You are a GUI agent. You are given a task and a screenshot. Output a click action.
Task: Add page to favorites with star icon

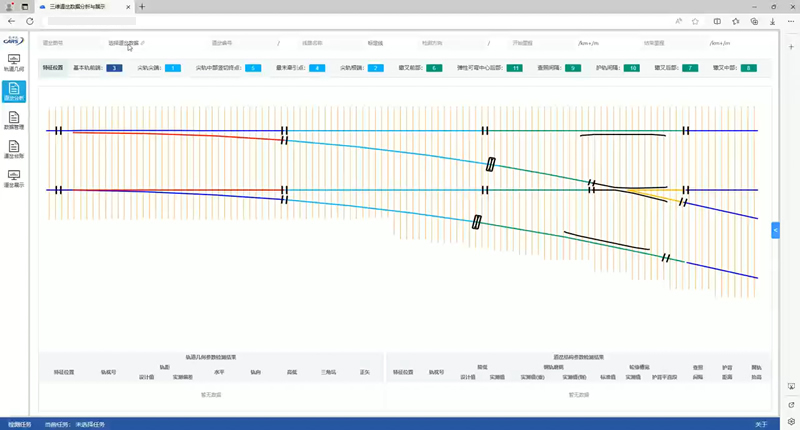click(x=695, y=21)
